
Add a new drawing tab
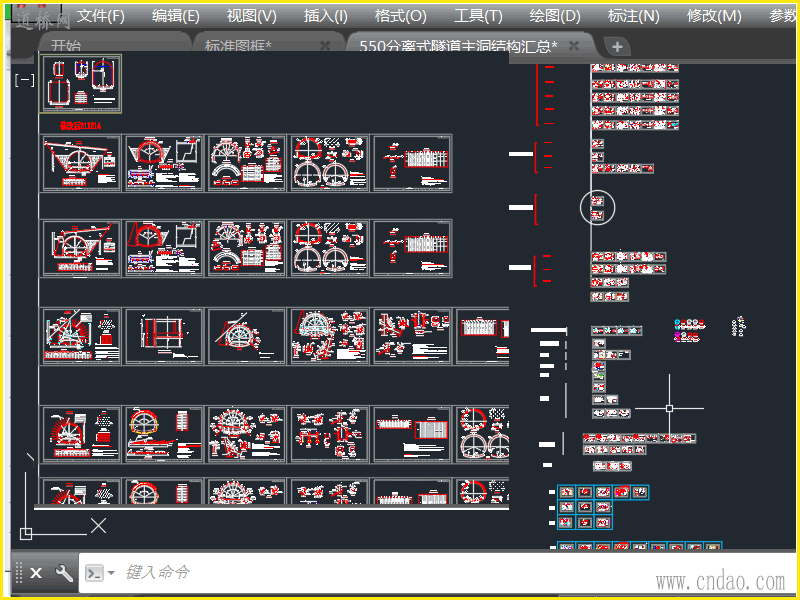click(617, 46)
